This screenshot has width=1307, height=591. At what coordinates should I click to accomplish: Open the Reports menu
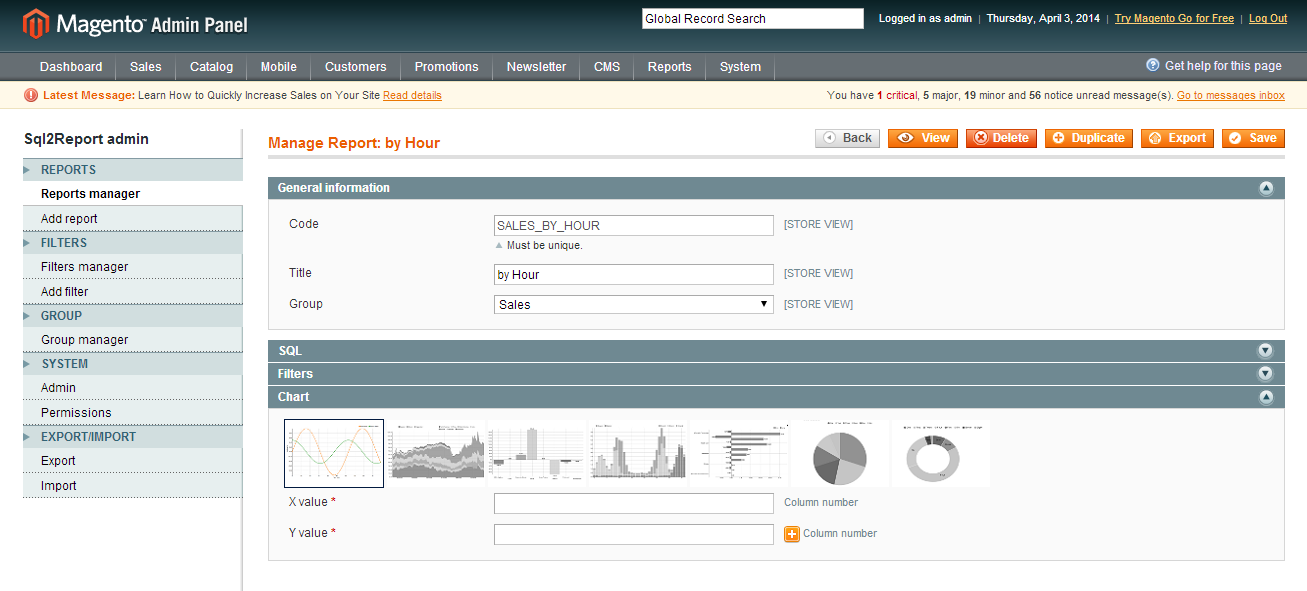[x=670, y=67]
